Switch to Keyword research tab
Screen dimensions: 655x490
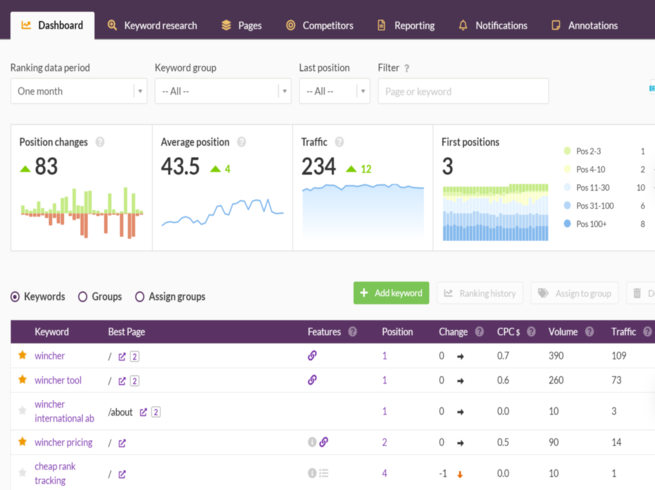click(152, 25)
